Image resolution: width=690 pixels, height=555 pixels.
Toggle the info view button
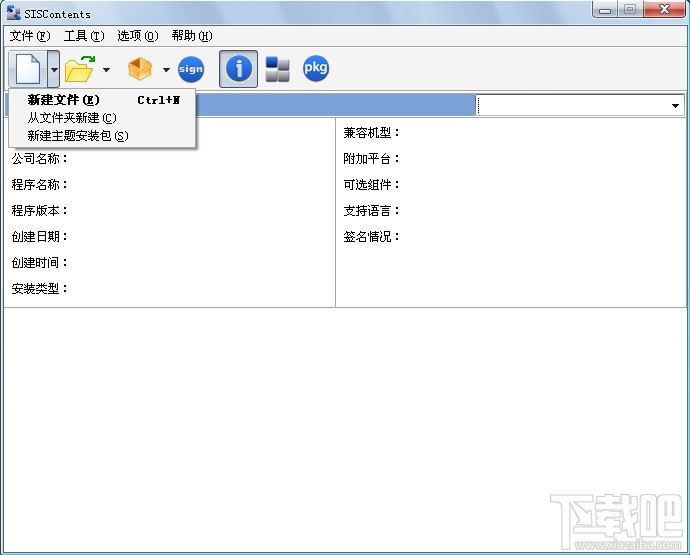click(x=239, y=69)
